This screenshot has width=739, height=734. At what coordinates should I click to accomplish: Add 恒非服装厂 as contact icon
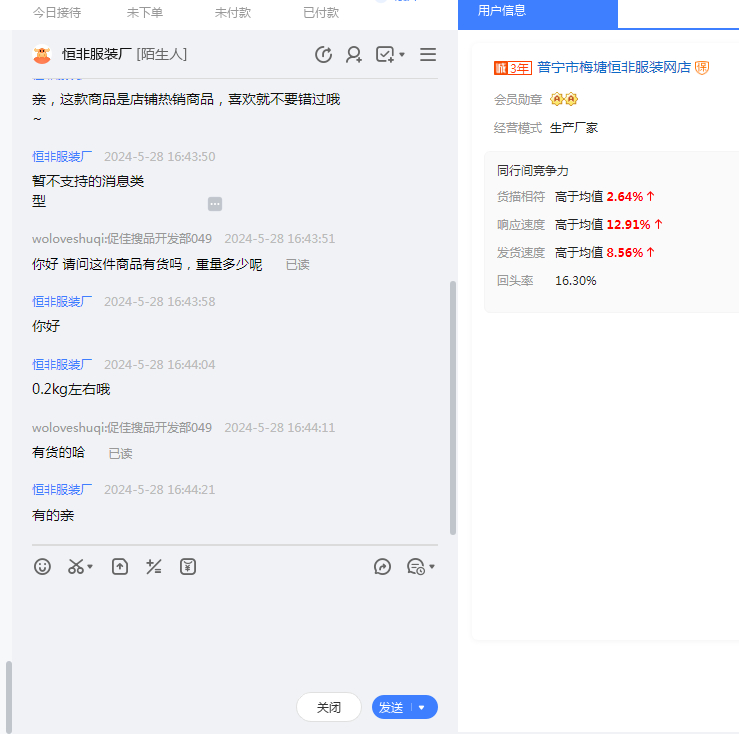coord(353,55)
